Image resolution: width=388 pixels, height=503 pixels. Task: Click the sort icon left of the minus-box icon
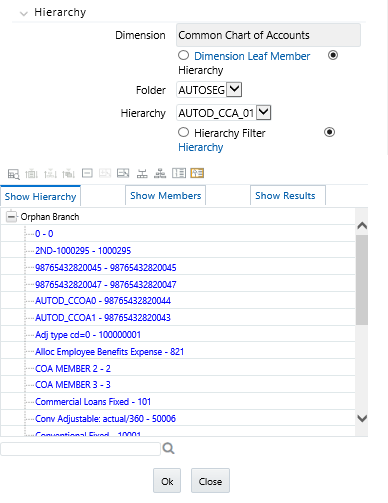(x=68, y=174)
